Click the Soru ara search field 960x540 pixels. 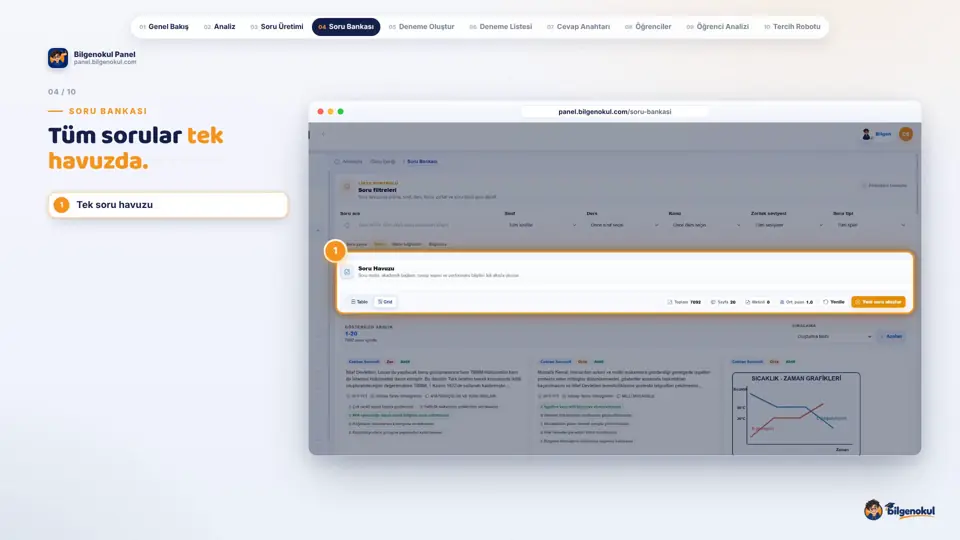(x=418, y=225)
